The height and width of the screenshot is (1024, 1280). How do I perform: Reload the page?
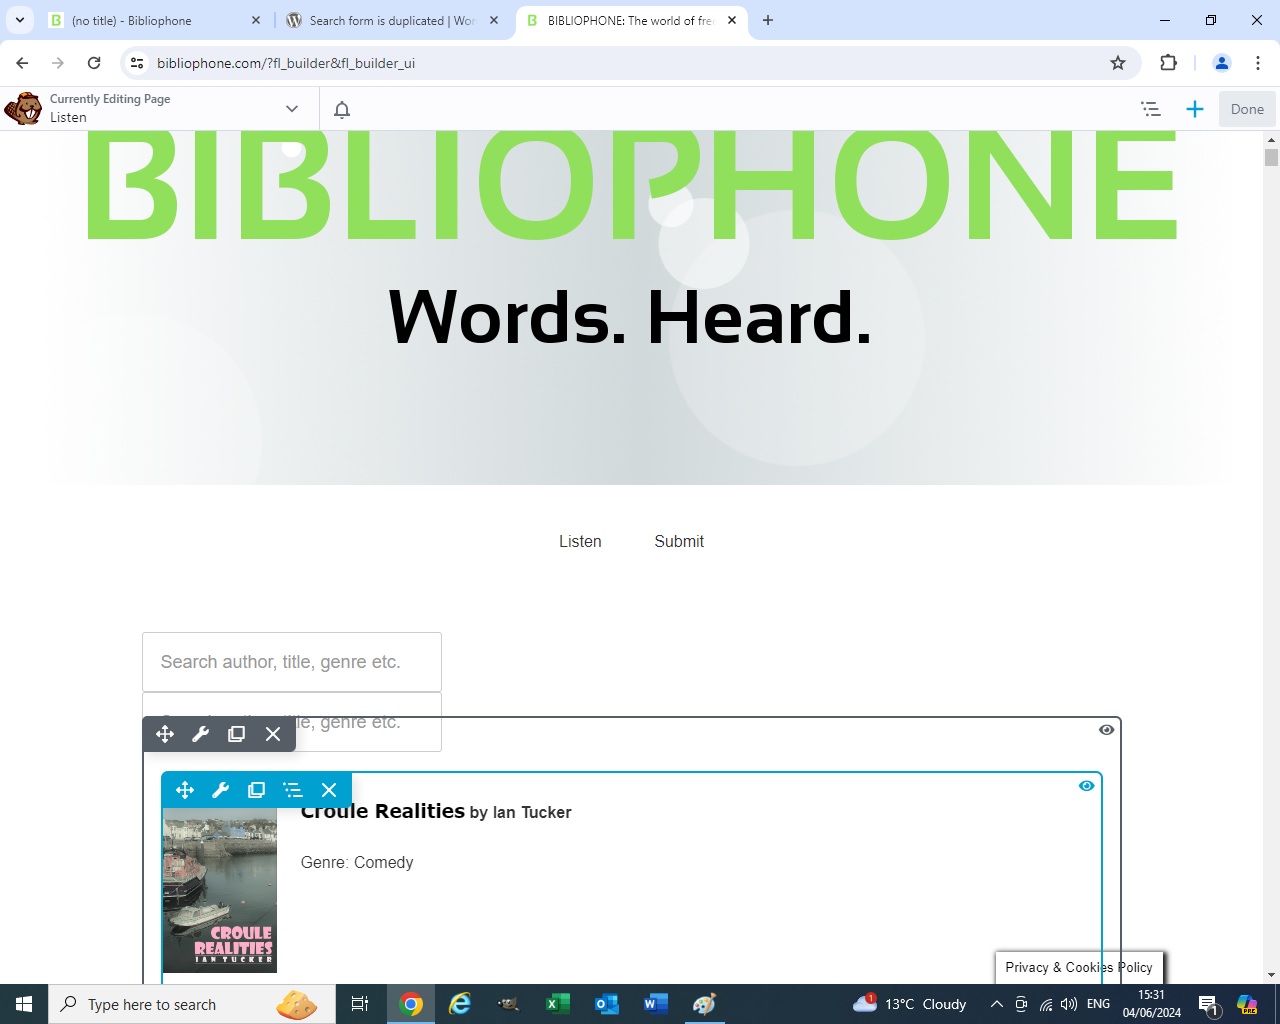click(x=94, y=63)
